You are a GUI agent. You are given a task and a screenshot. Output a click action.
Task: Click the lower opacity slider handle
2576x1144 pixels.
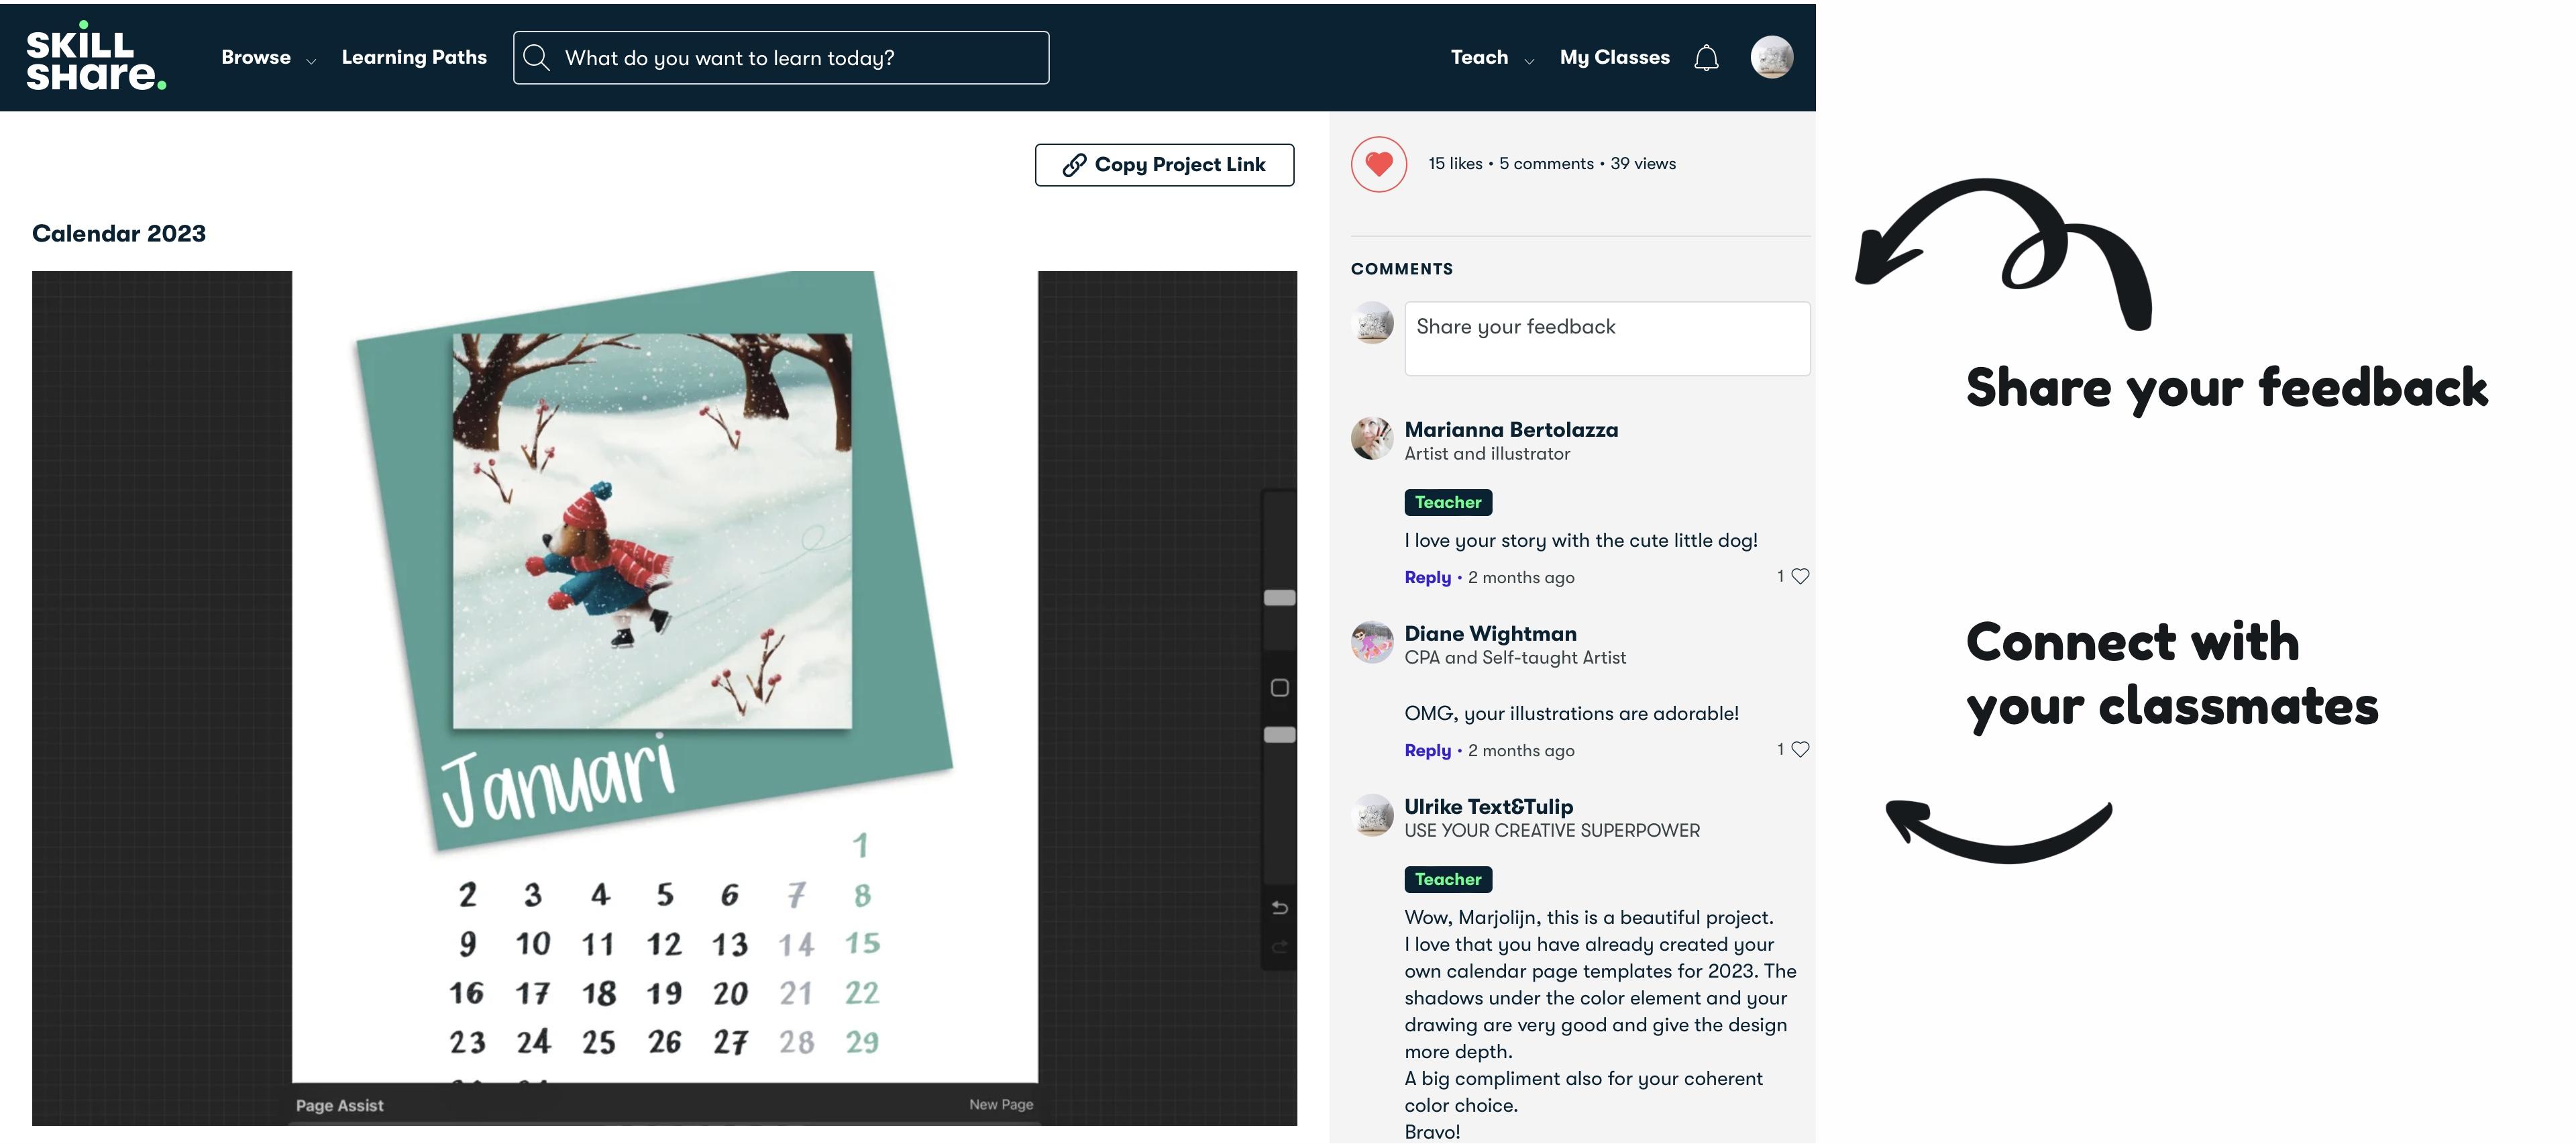[x=1279, y=735]
